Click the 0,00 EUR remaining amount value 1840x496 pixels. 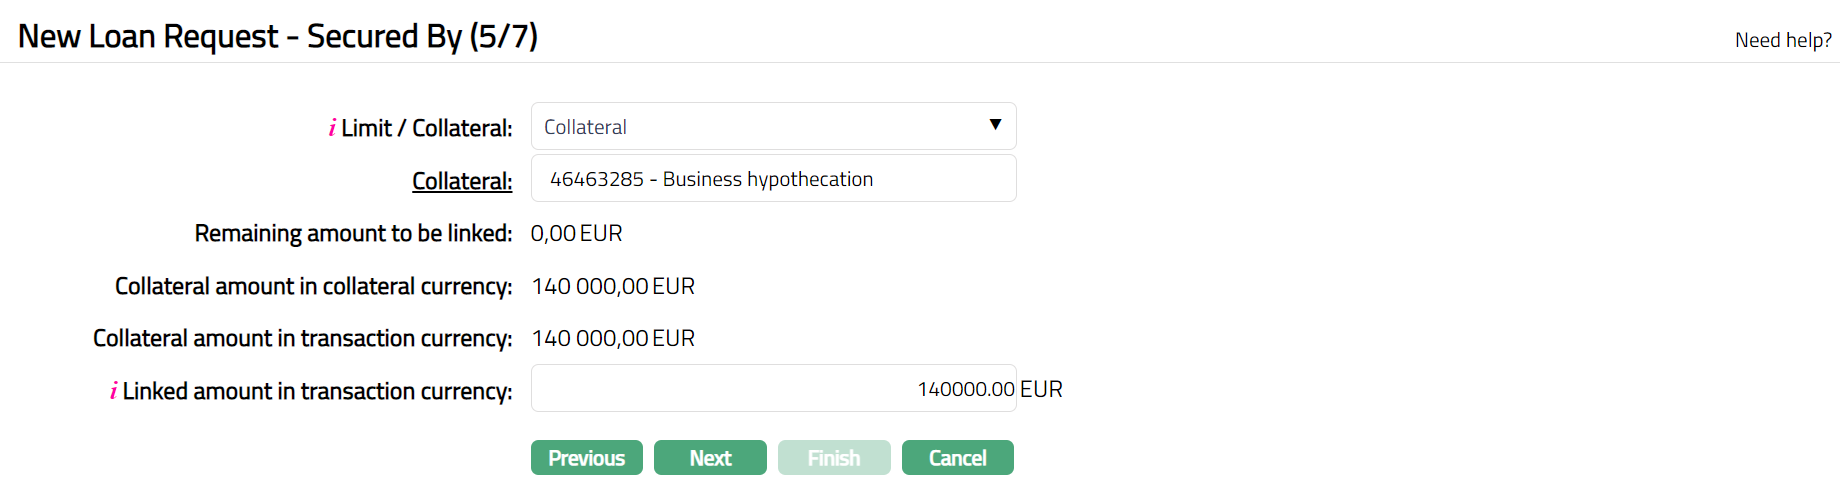click(x=576, y=234)
